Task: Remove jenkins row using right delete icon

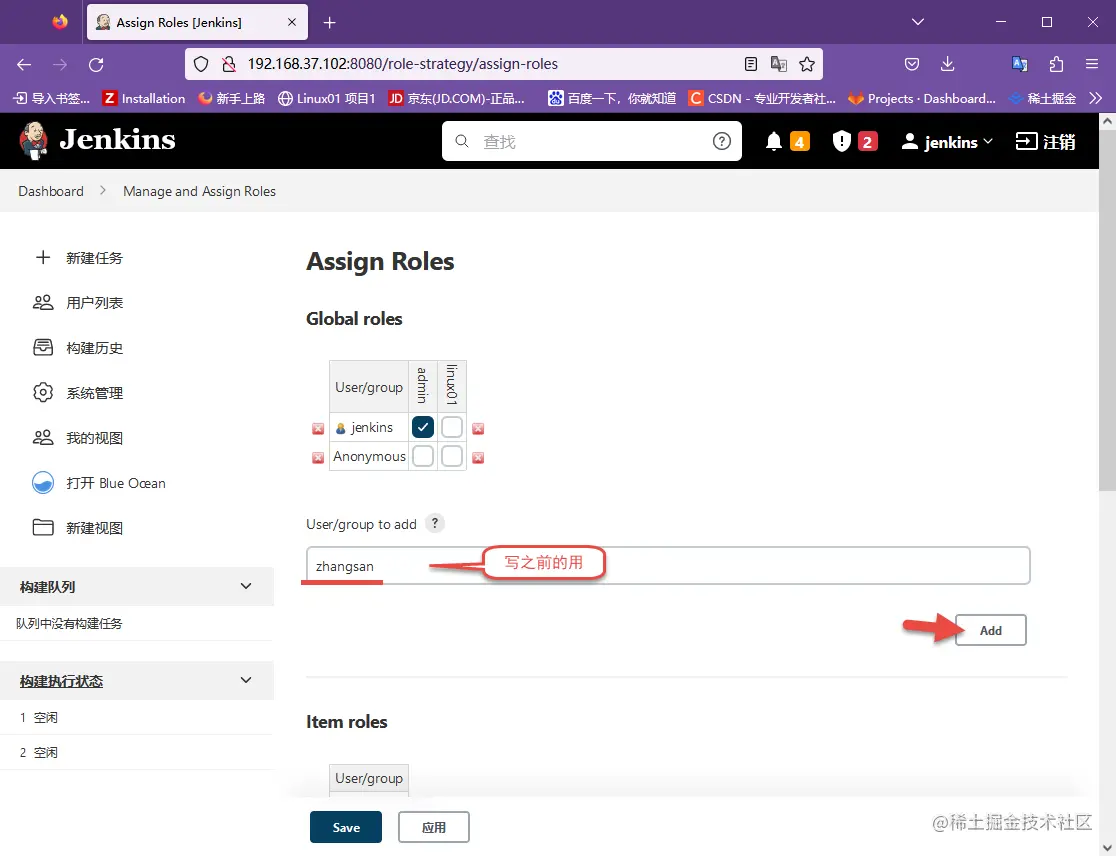Action: (x=478, y=428)
